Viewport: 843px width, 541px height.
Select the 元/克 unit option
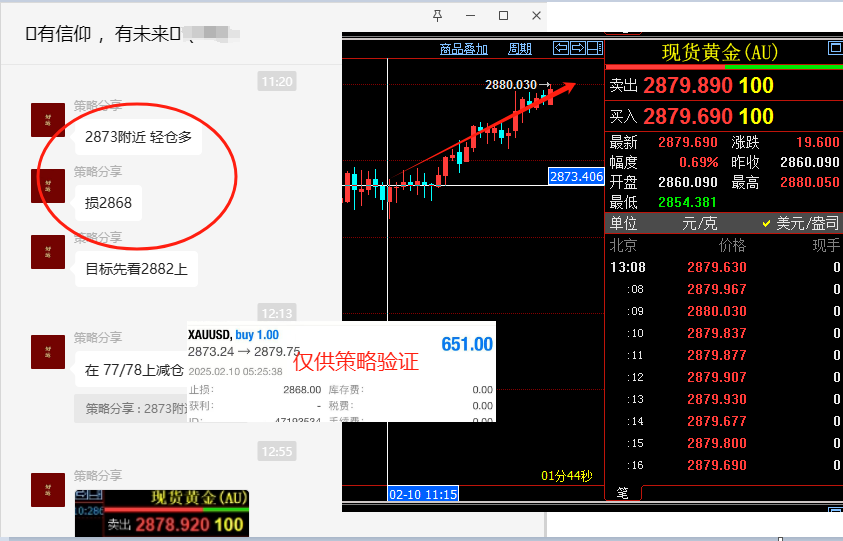699,223
